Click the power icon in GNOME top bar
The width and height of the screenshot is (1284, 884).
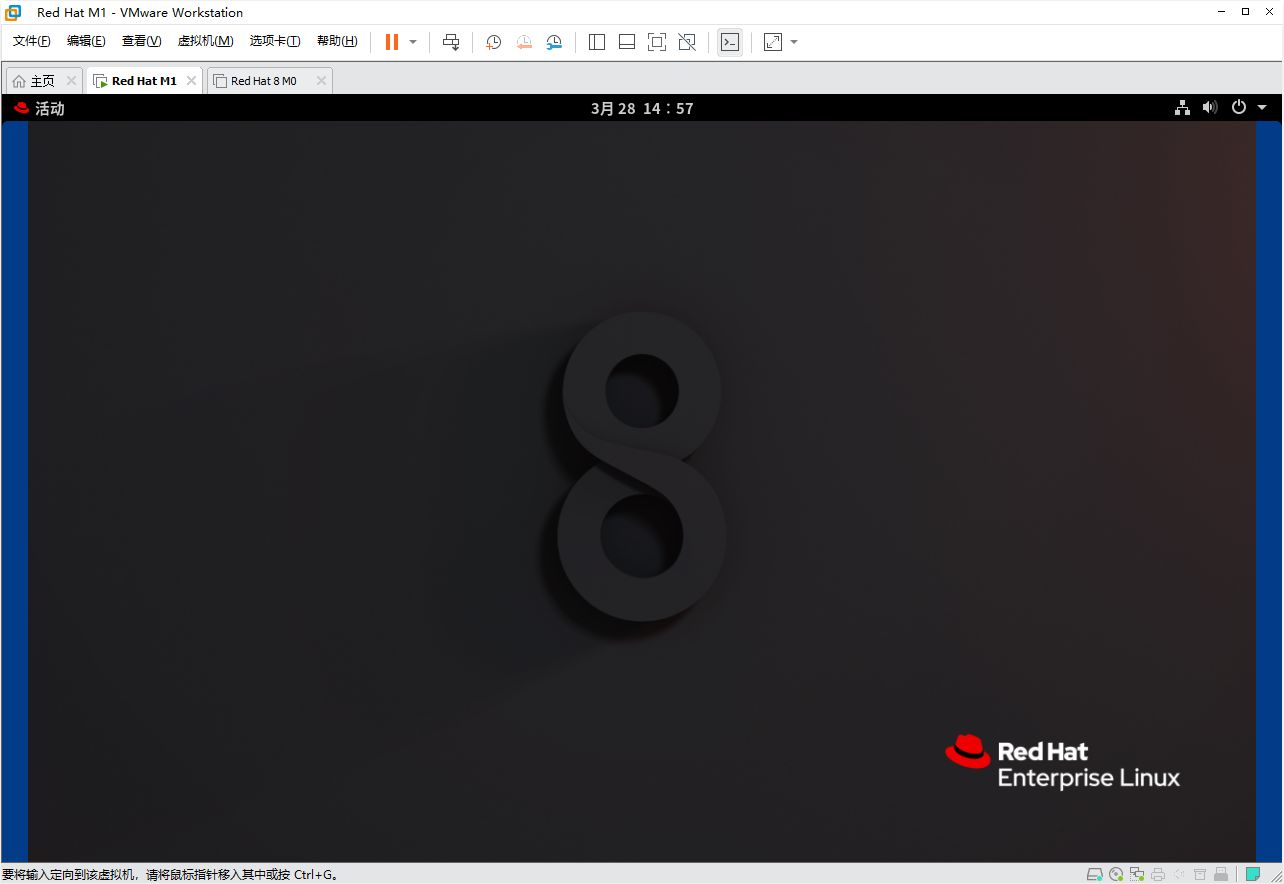(x=1239, y=108)
